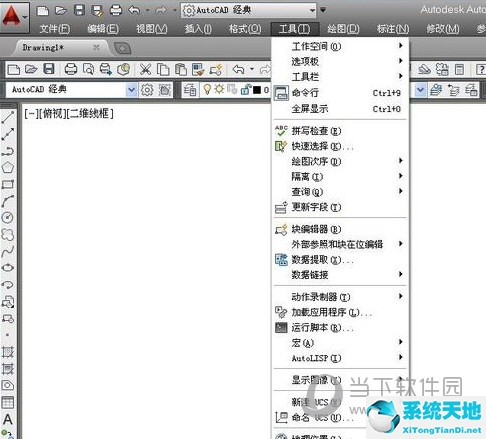Click Open folder icon in quick access toolbar
This screenshot has height=439, width=486.
(x=60, y=10)
